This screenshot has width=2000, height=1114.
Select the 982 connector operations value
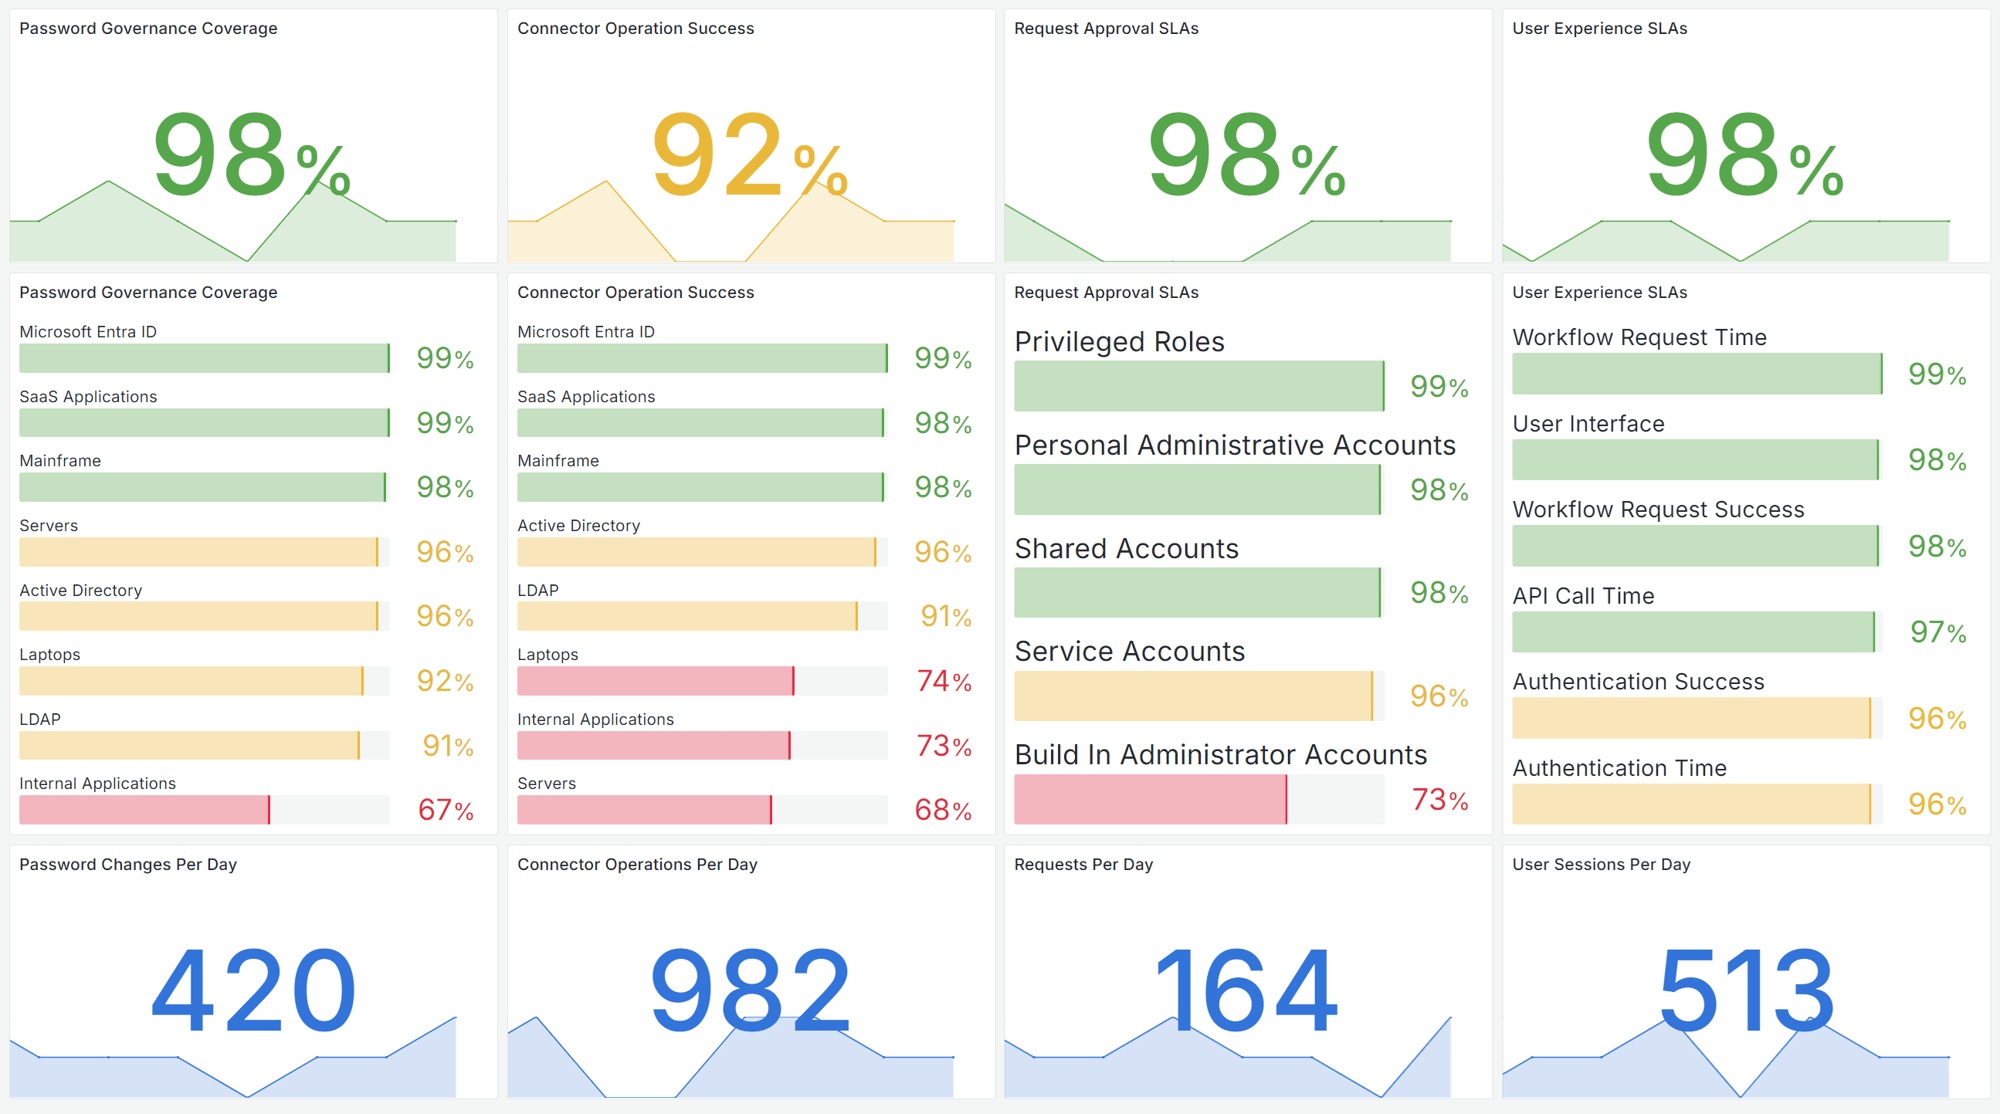[x=750, y=991]
